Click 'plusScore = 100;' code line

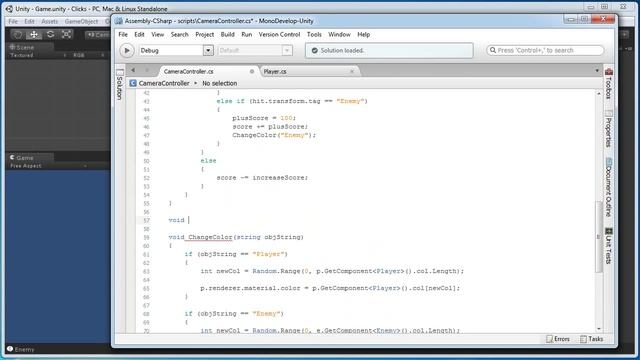(264, 118)
